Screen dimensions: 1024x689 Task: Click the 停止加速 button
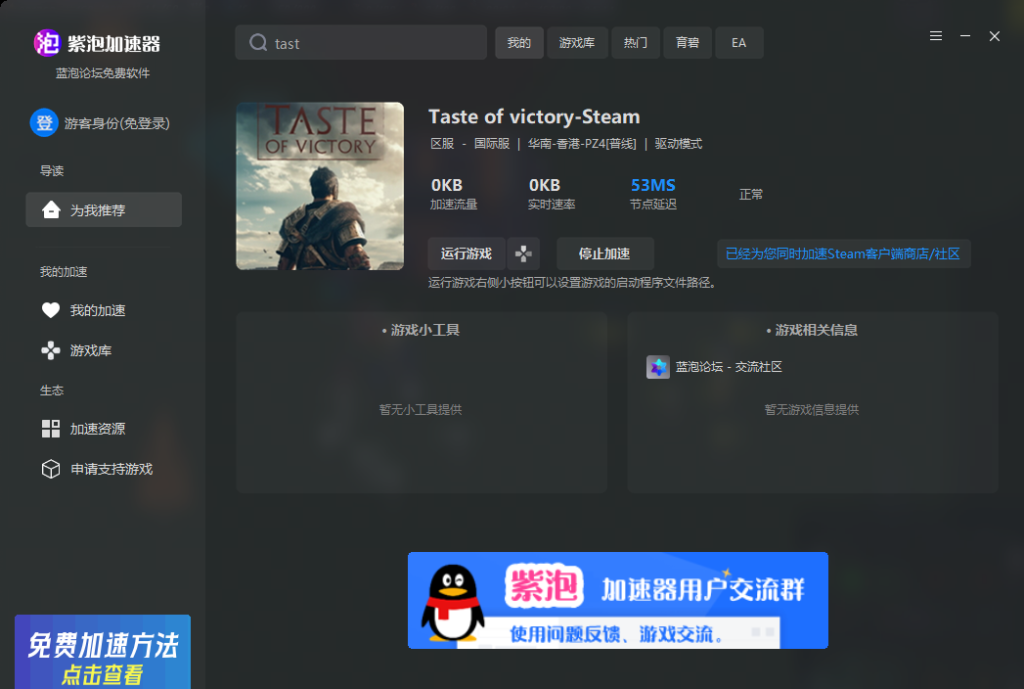605,253
